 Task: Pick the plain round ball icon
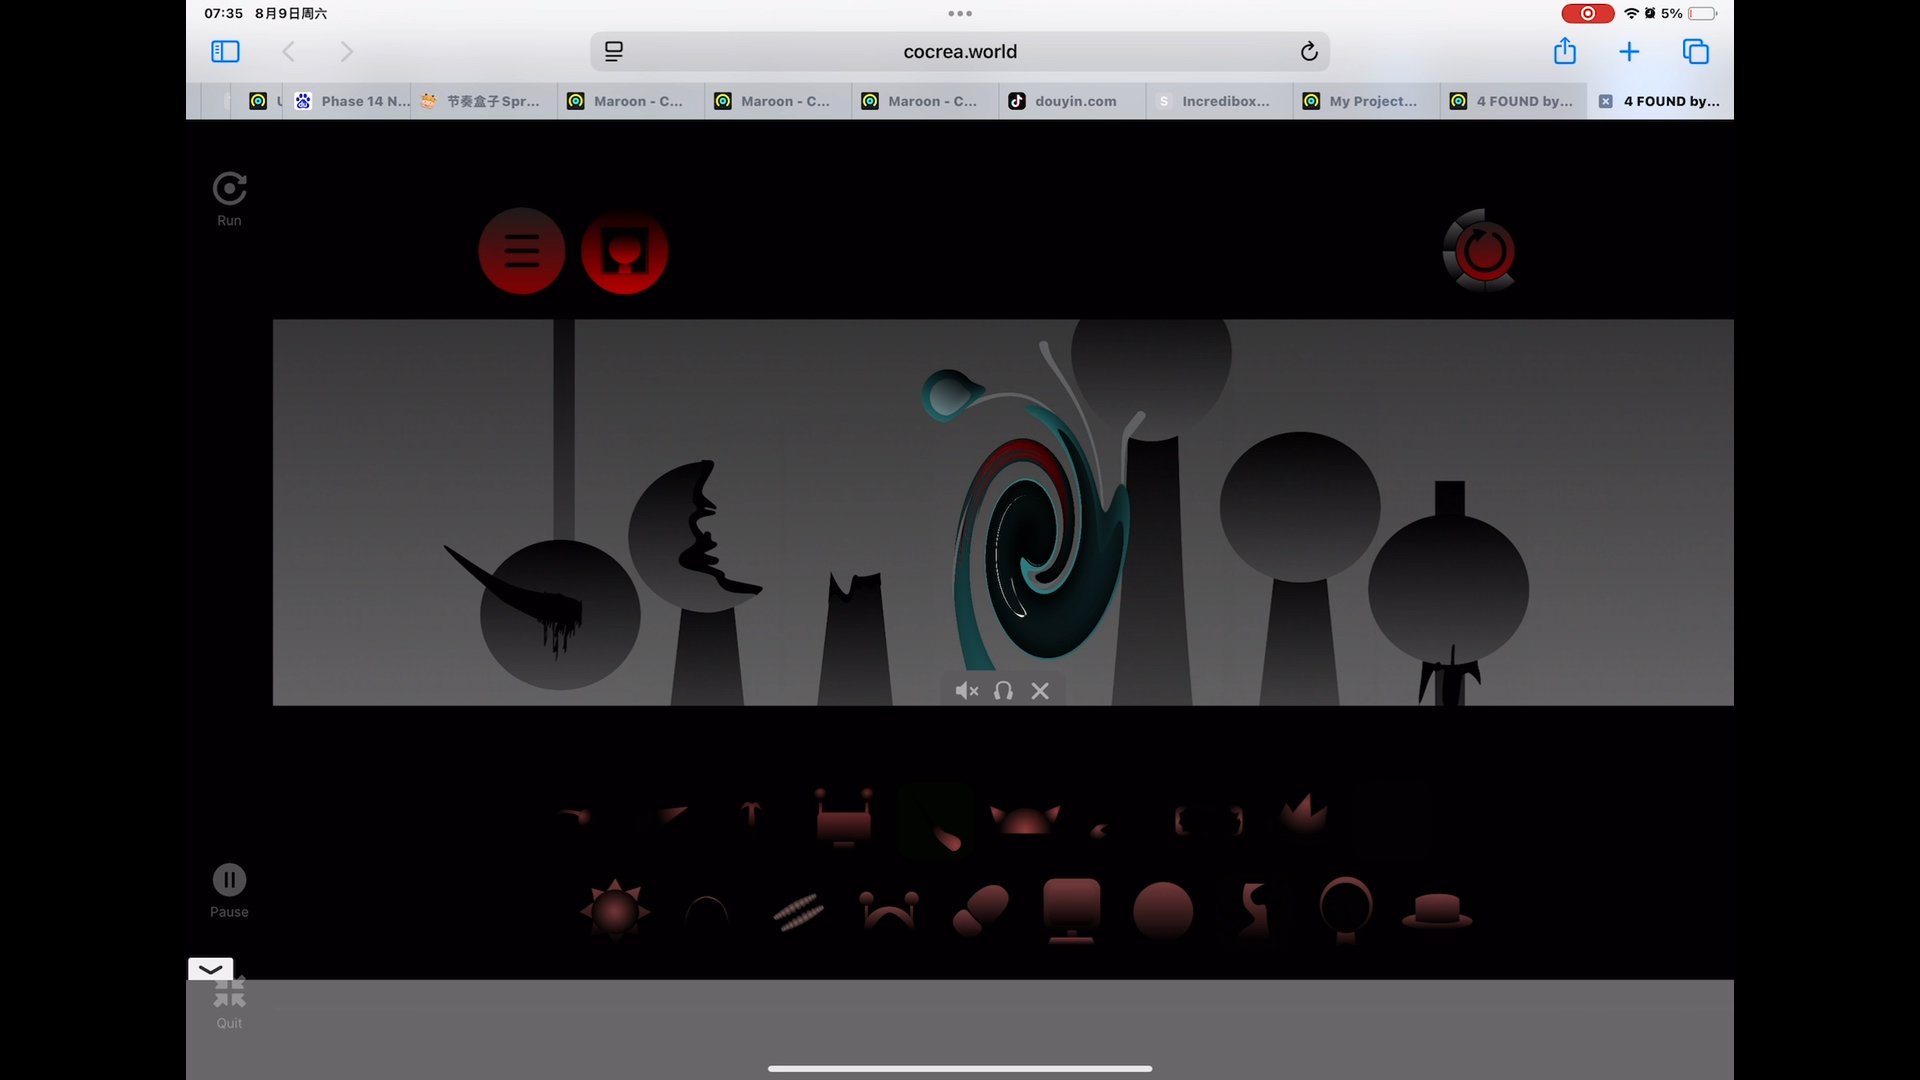click(x=1163, y=912)
